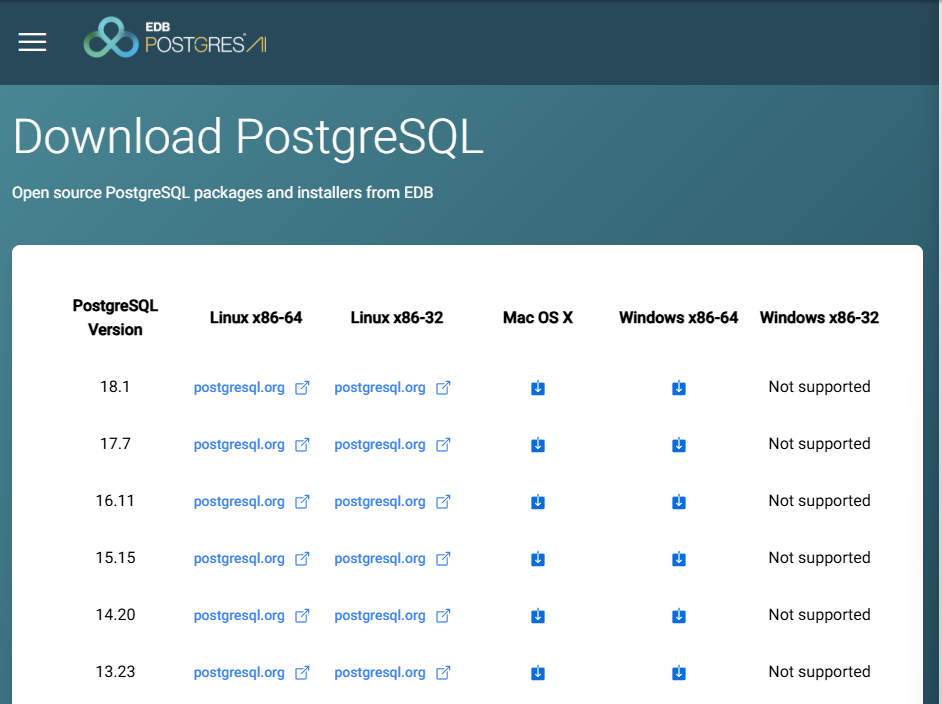The width and height of the screenshot is (942, 704).
Task: Open postgresql.org link for 17.7 Linux x86-64
Action: [251, 445]
